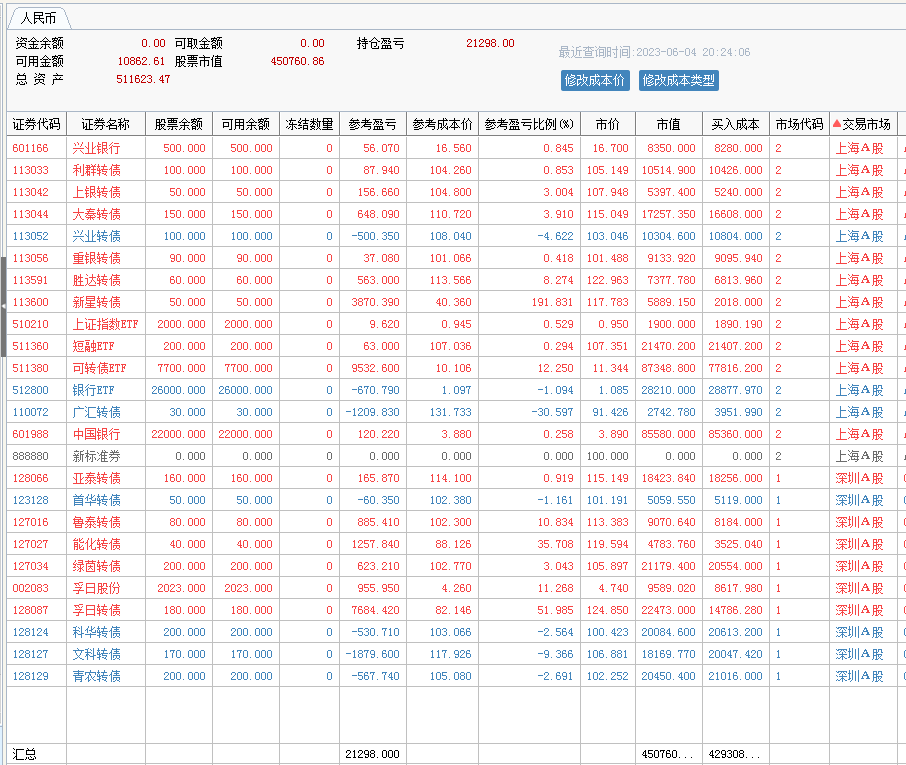Click security code 002083

pyautogui.click(x=31, y=588)
